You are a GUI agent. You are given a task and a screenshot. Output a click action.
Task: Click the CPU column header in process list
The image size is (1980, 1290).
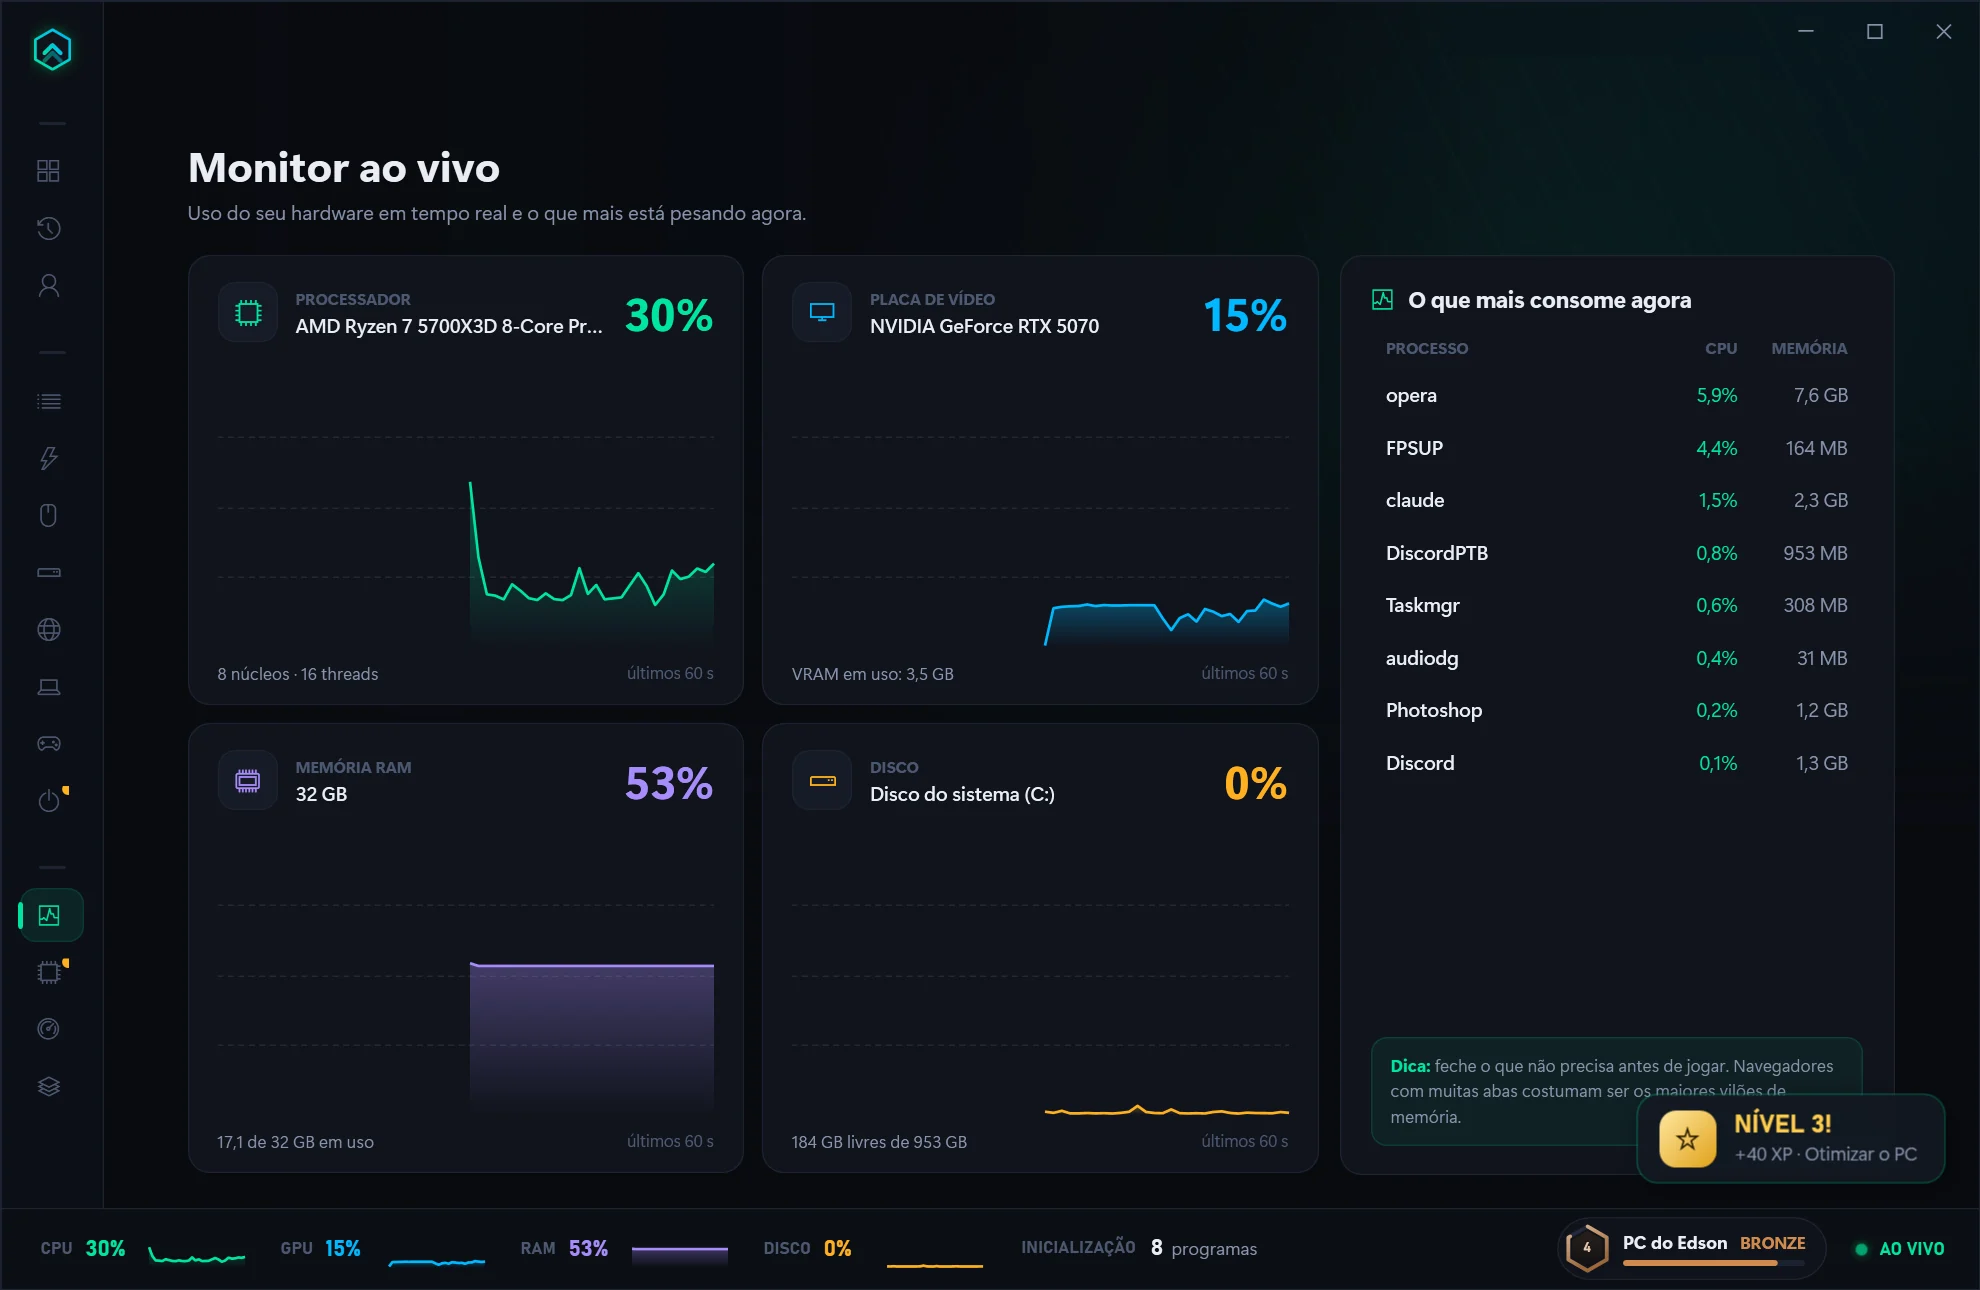(x=1721, y=348)
